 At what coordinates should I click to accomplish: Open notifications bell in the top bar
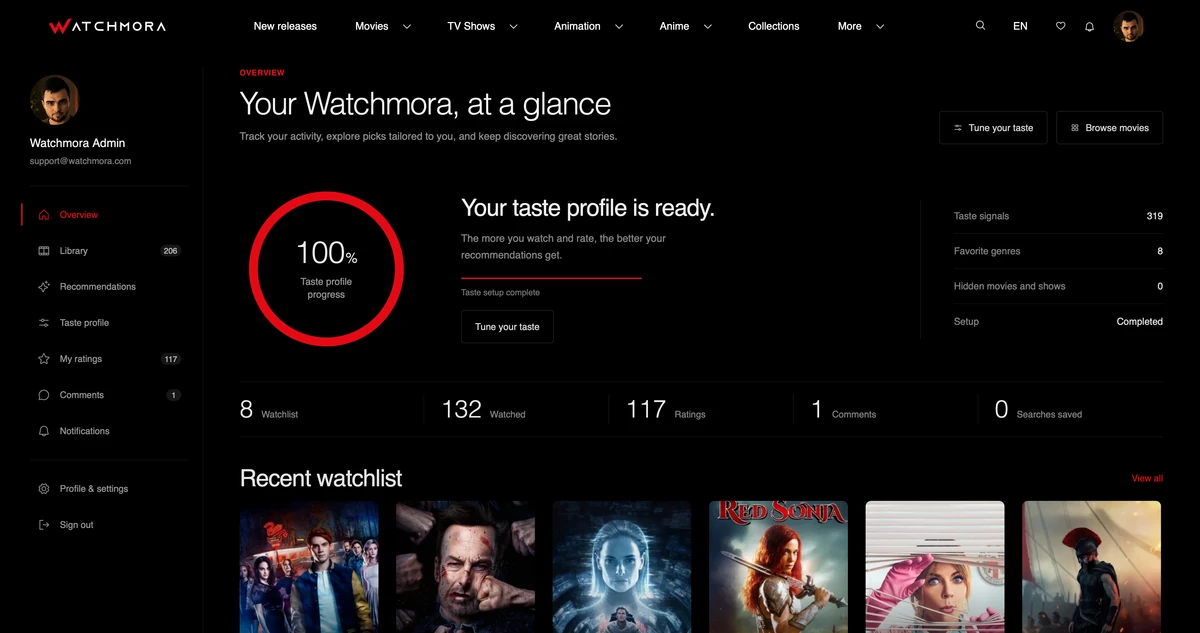(x=1090, y=26)
